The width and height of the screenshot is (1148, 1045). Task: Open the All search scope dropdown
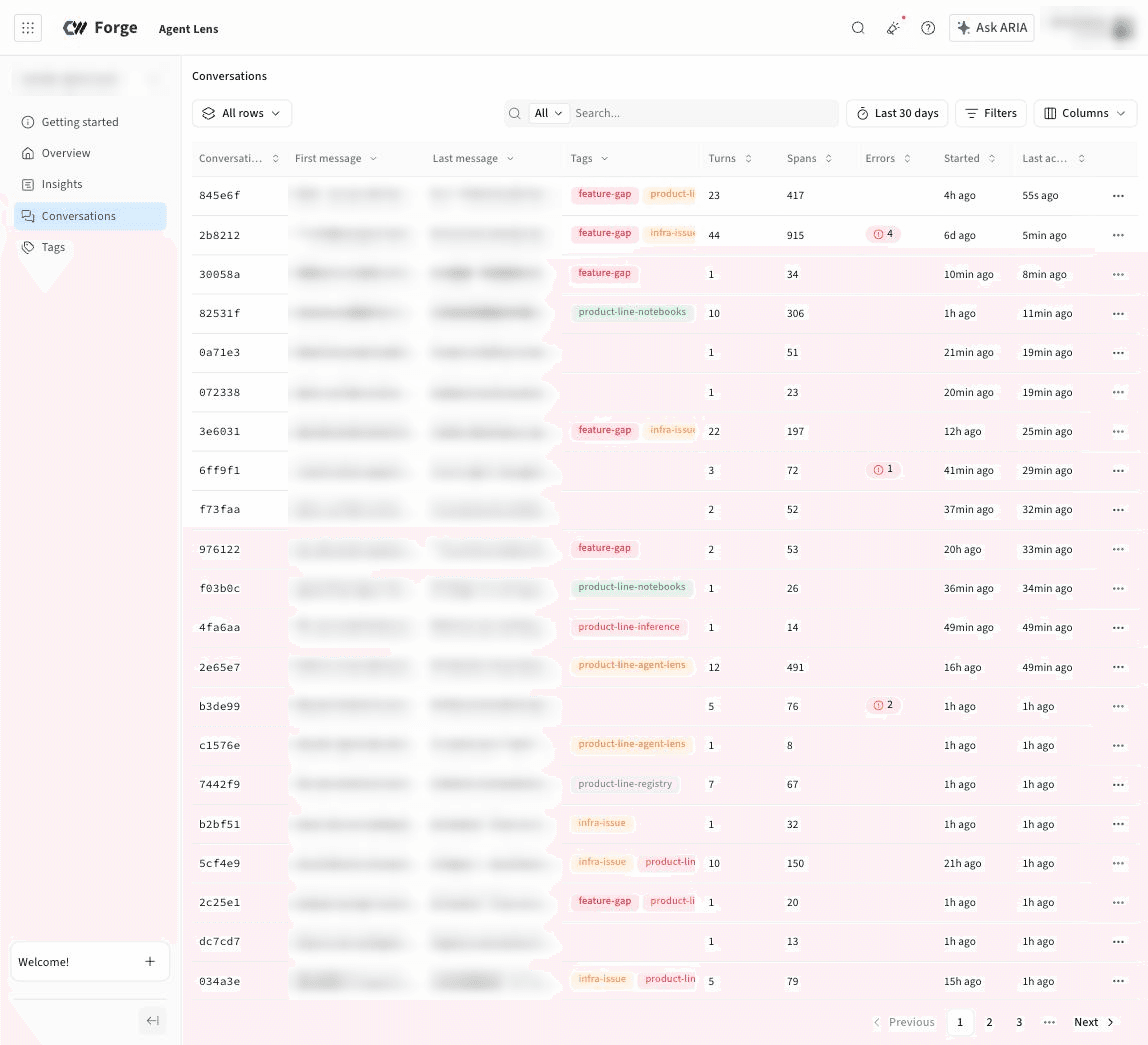(548, 114)
